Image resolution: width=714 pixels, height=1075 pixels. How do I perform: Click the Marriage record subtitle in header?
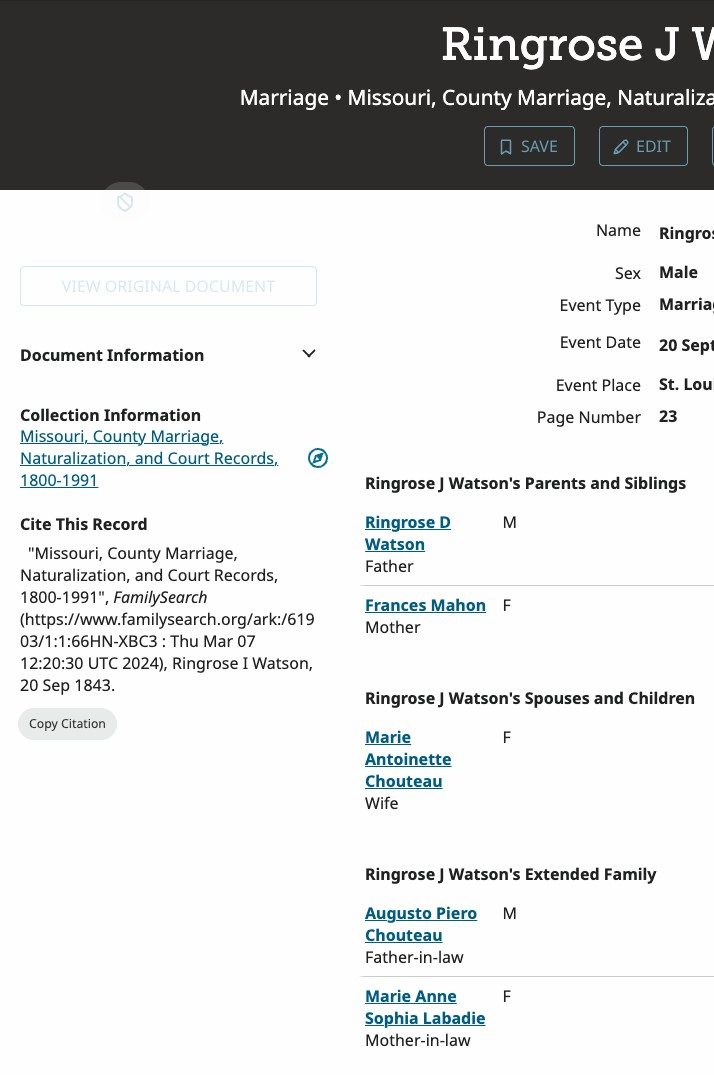477,98
